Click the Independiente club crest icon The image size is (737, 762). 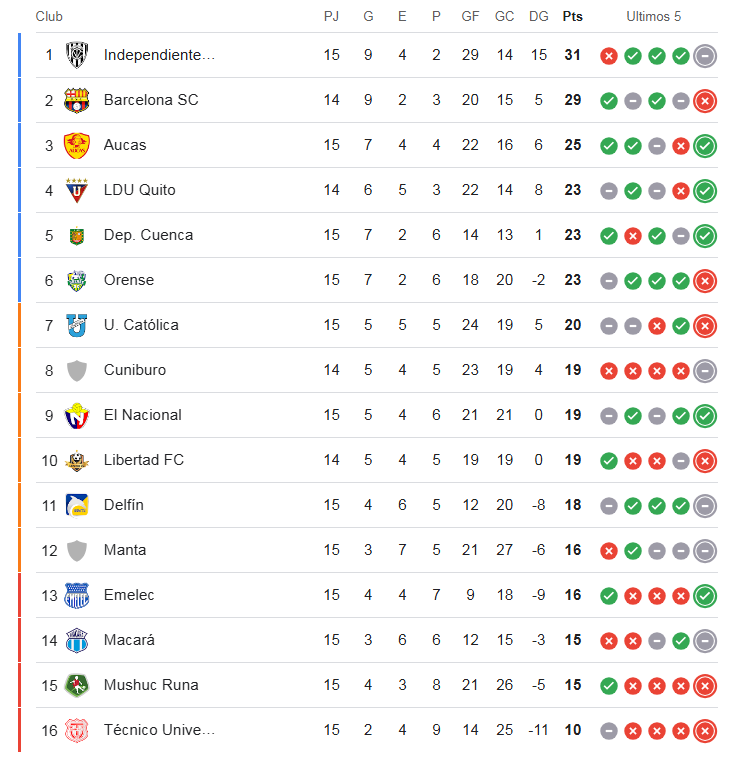pos(77,55)
